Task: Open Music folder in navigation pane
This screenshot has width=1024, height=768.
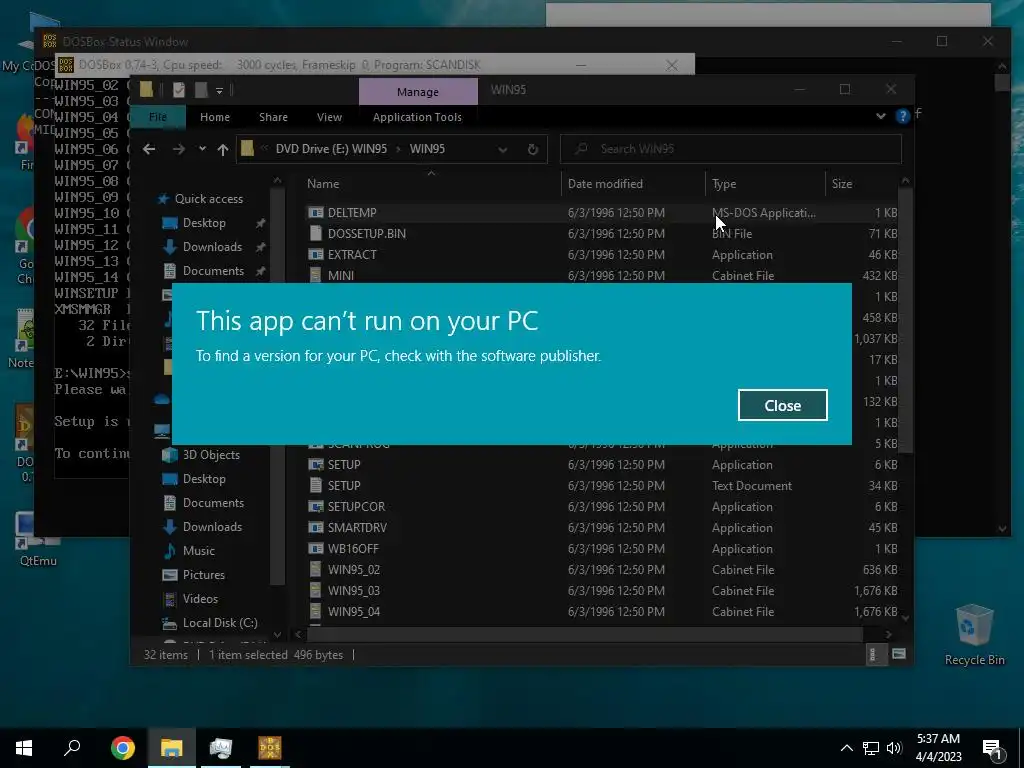Action: coord(189,551)
